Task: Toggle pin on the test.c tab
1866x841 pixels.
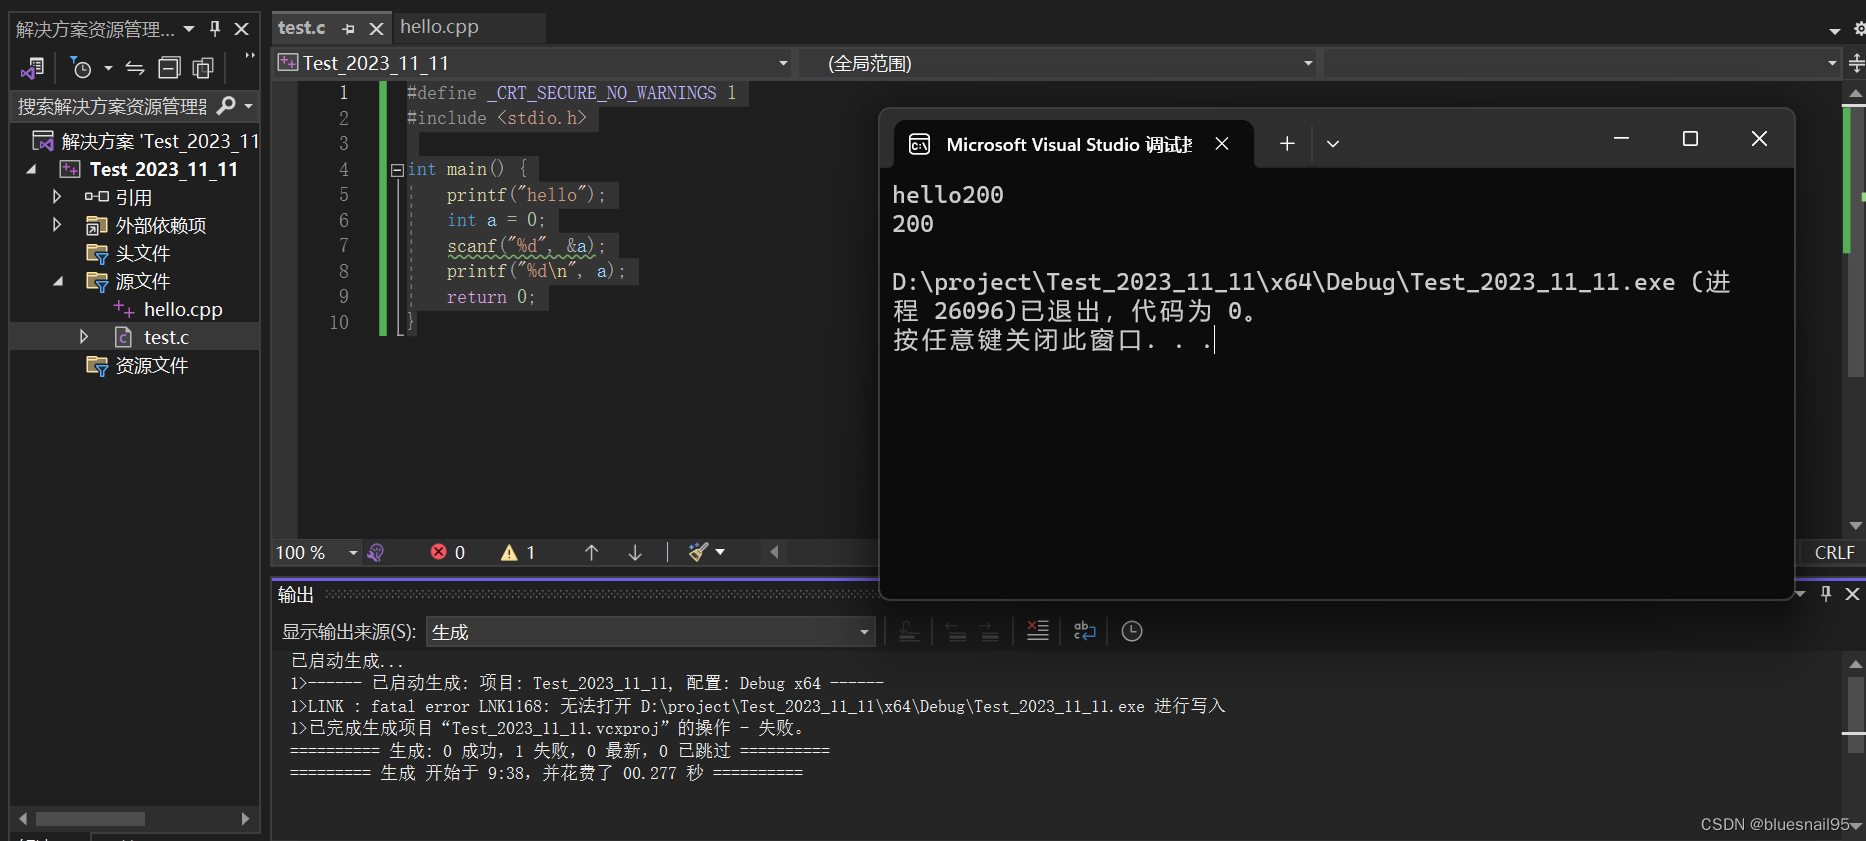Action: (x=348, y=29)
